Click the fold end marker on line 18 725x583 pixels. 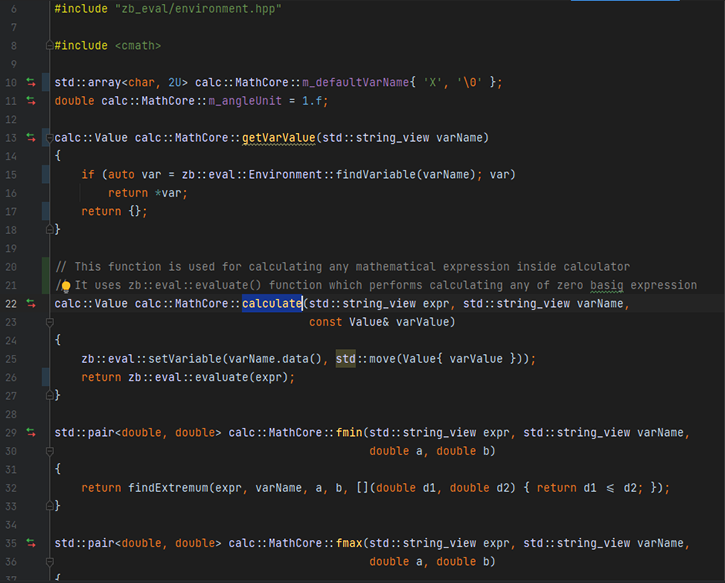click(x=47, y=229)
